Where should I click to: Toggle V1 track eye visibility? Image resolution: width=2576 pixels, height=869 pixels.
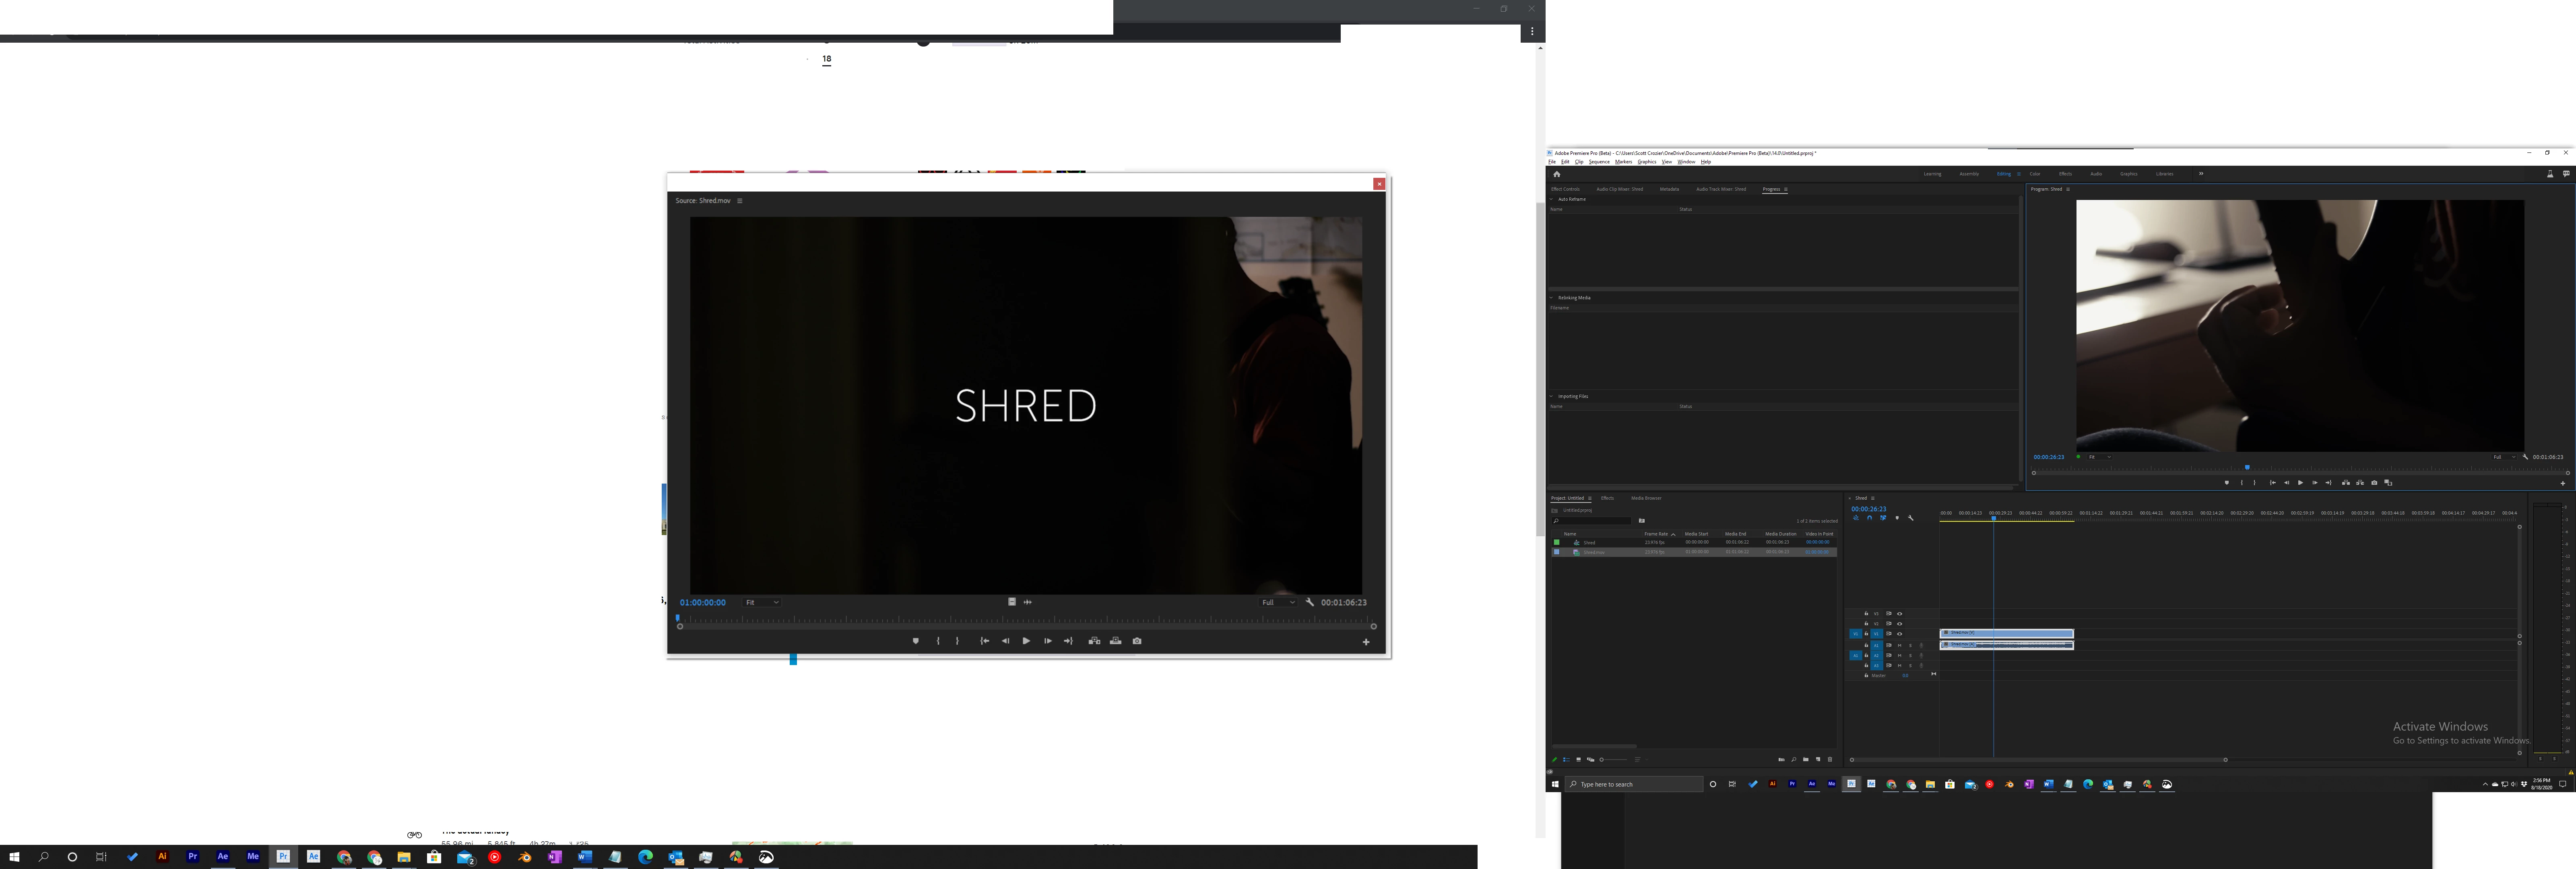click(1899, 634)
